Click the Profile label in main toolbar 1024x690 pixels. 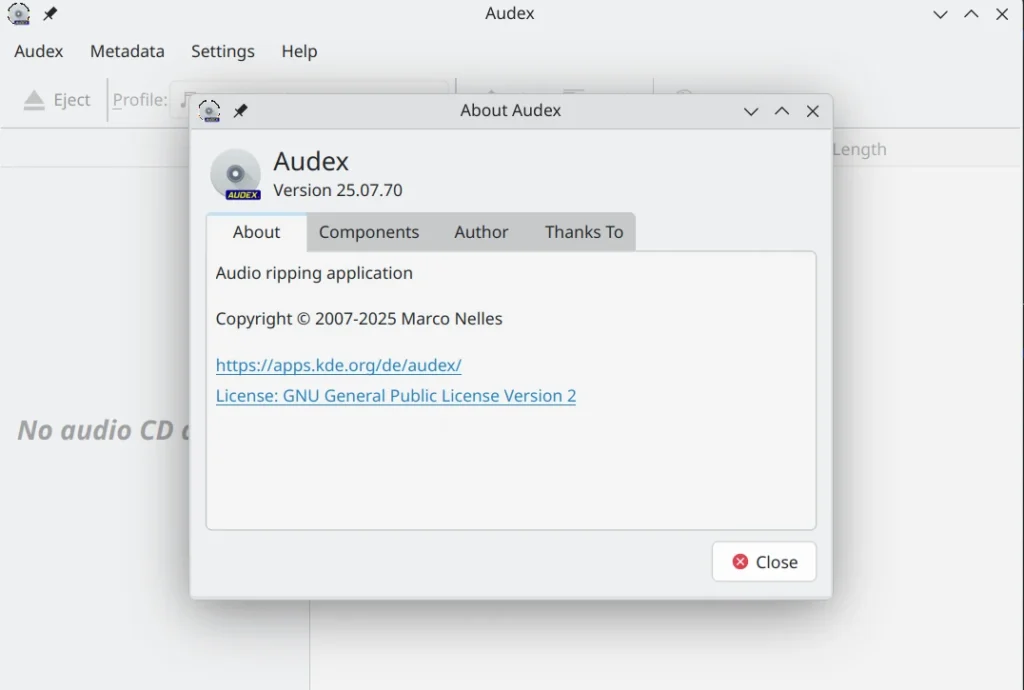[140, 100]
